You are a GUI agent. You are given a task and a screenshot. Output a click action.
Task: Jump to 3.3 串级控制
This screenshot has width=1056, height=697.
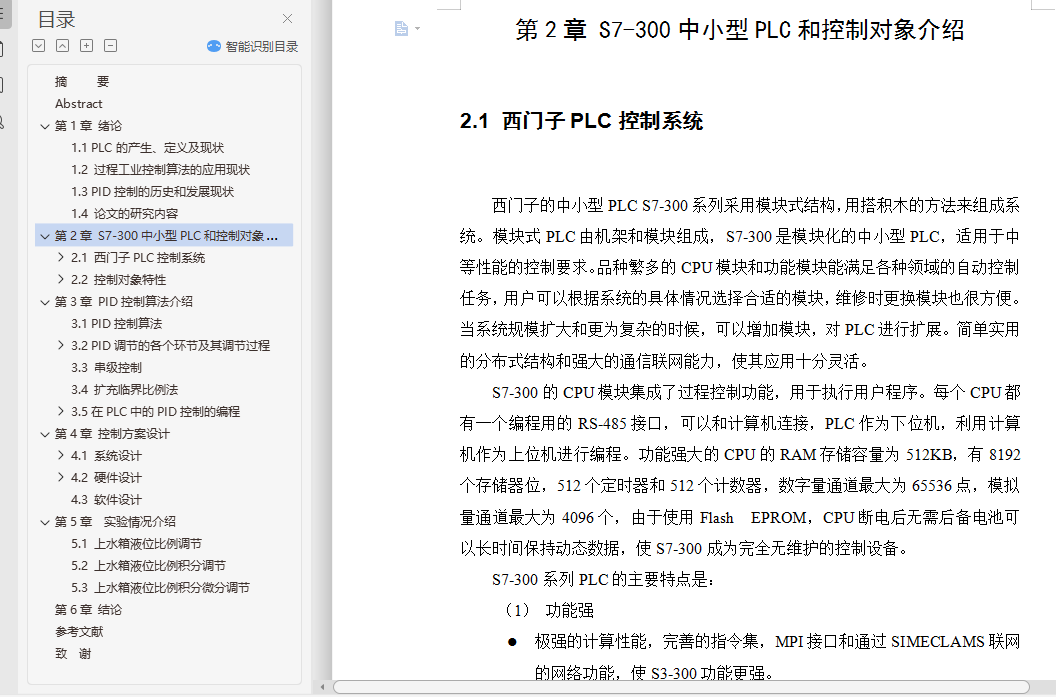(x=106, y=368)
